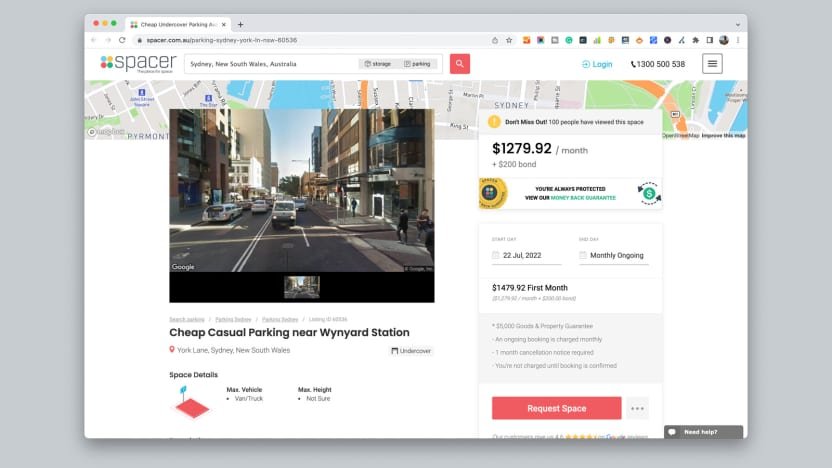Open browser profile avatar
This screenshot has width=832, height=468.
pos(724,40)
